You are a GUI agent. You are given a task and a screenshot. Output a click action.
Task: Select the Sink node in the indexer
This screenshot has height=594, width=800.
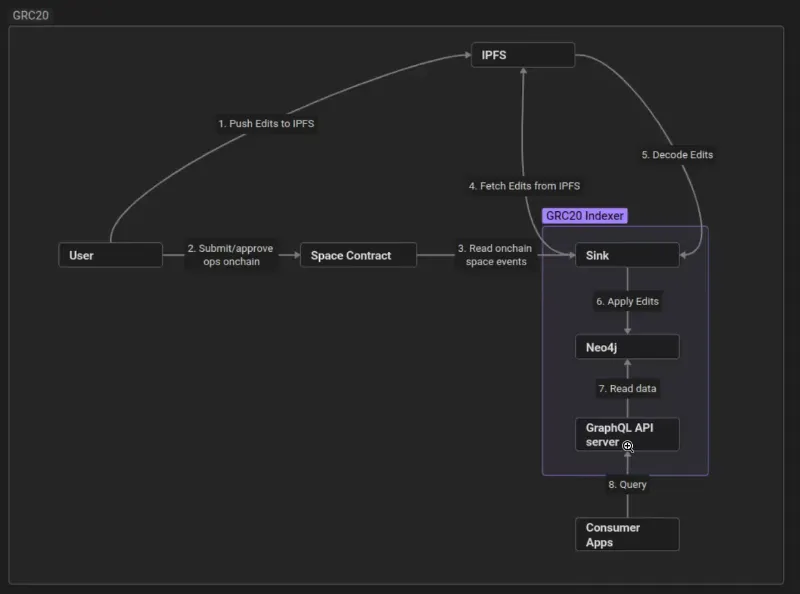627,255
